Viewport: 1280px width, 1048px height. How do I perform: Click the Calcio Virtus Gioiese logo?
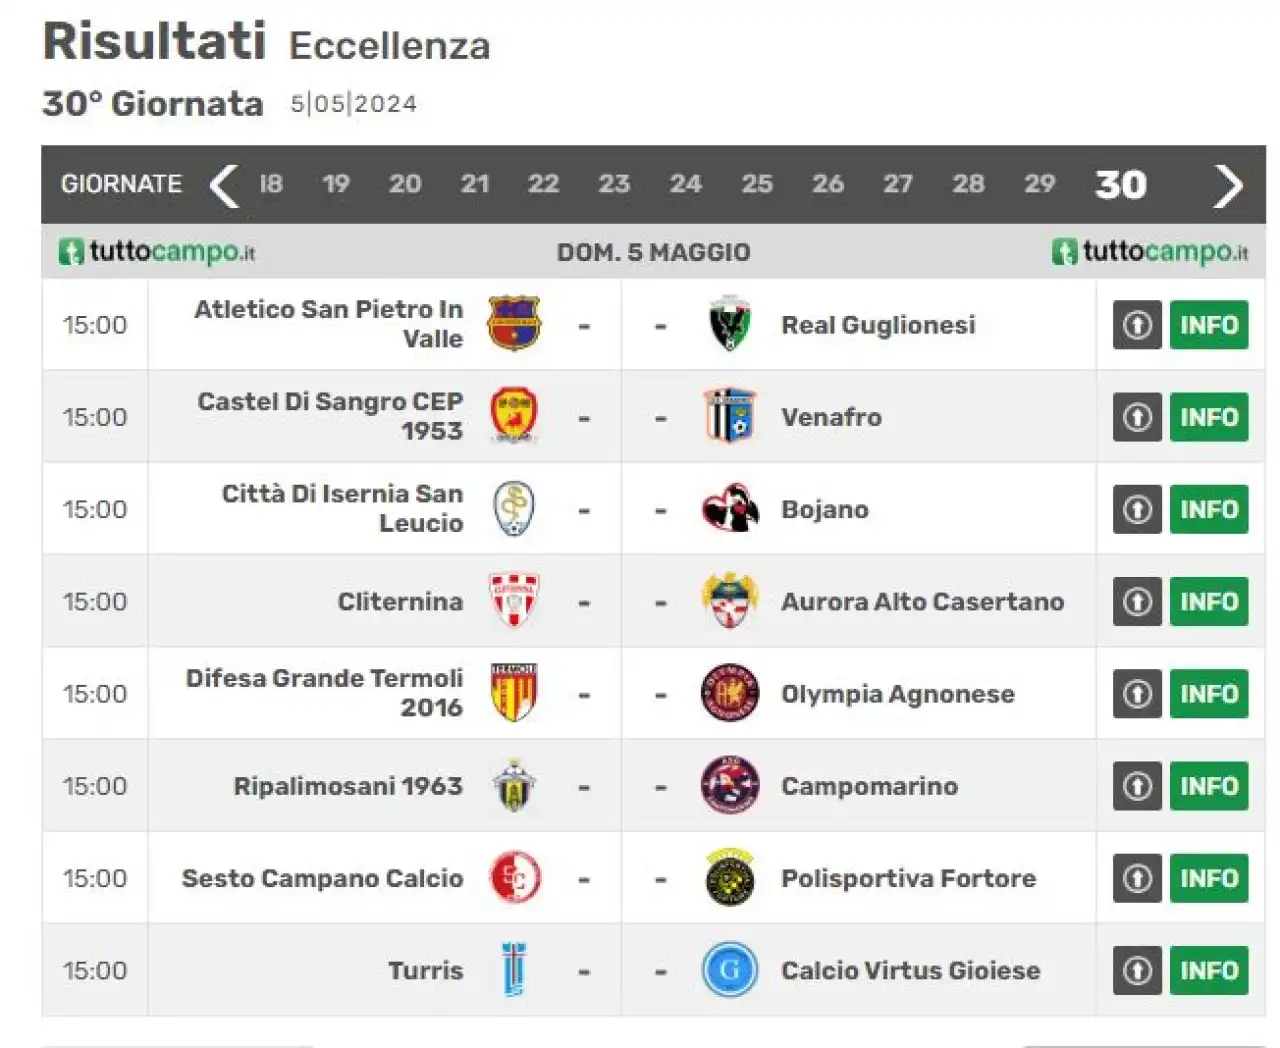click(730, 969)
